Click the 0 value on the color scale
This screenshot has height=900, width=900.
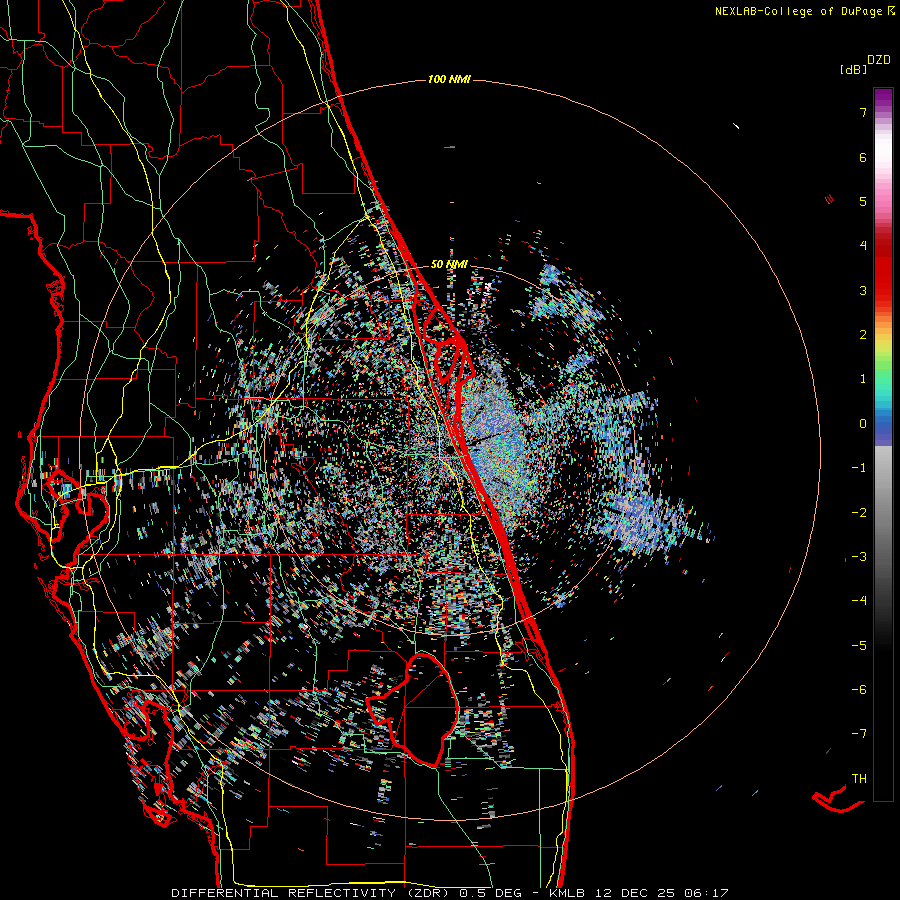coord(863,424)
